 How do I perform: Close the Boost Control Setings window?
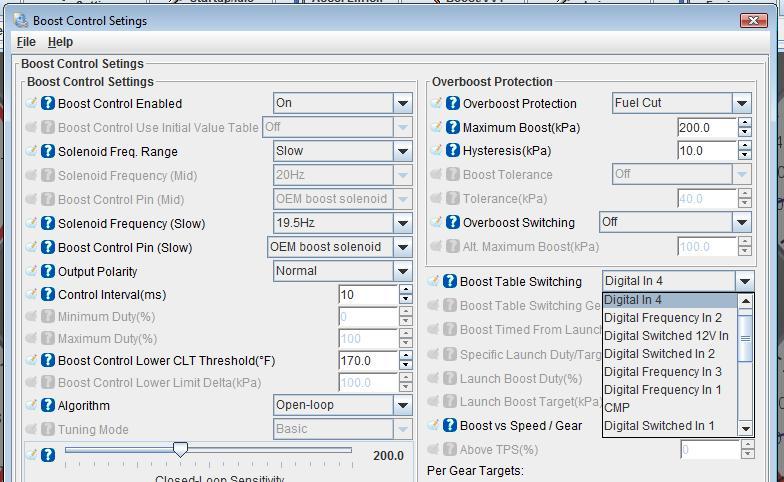[x=754, y=20]
